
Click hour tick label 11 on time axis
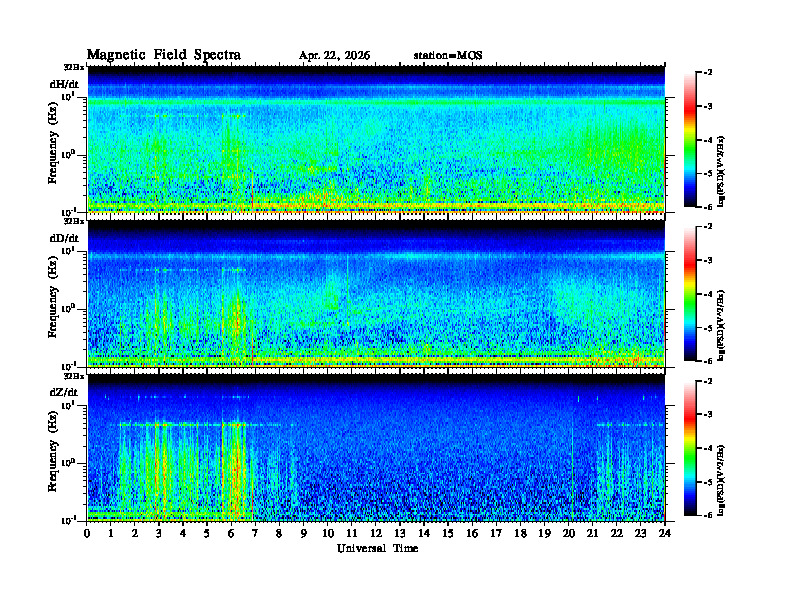pos(352,533)
